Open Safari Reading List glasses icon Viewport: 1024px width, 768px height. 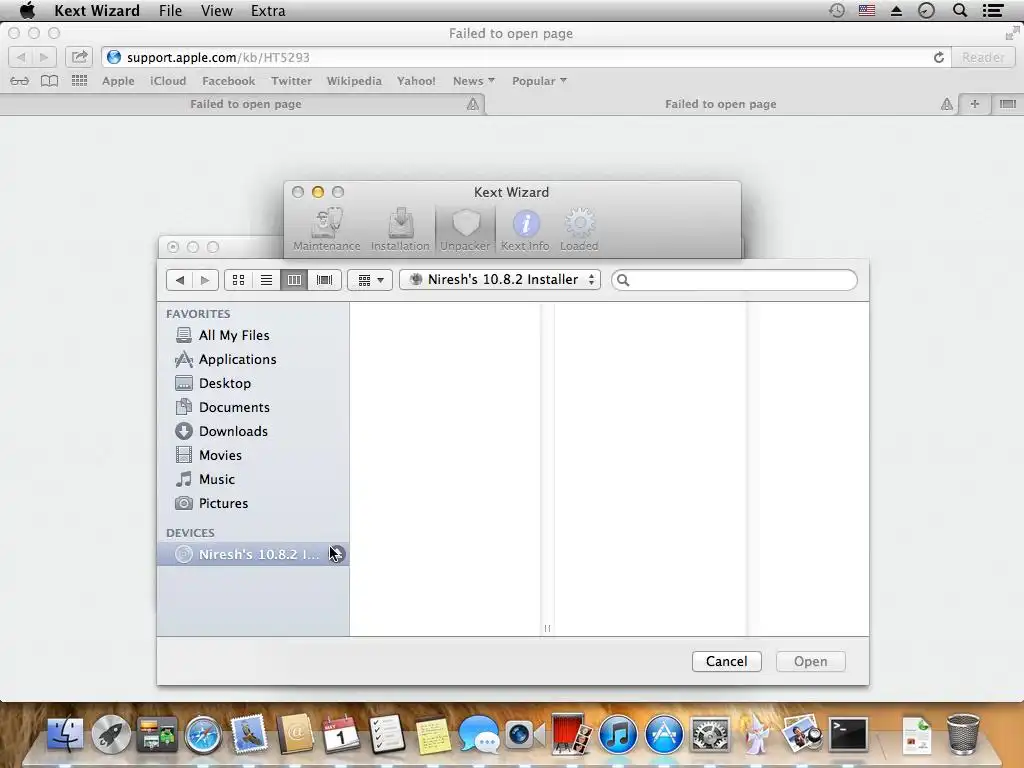20,81
